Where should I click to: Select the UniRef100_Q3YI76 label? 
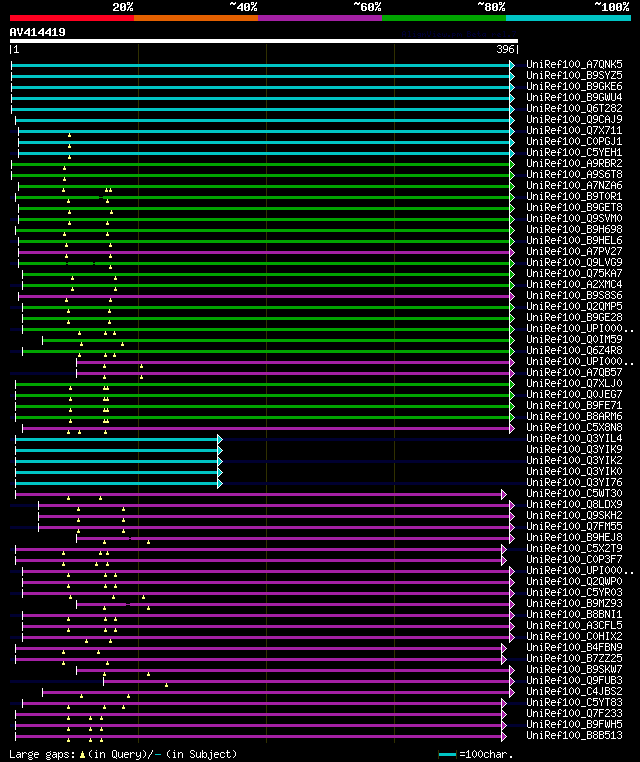574,483
